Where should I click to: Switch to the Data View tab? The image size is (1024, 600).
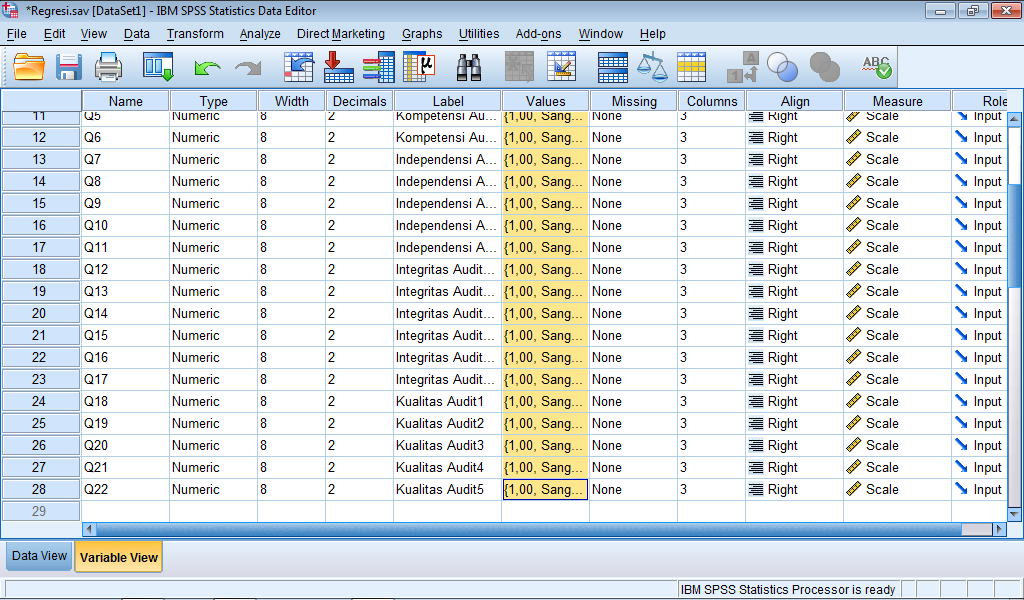(x=39, y=556)
